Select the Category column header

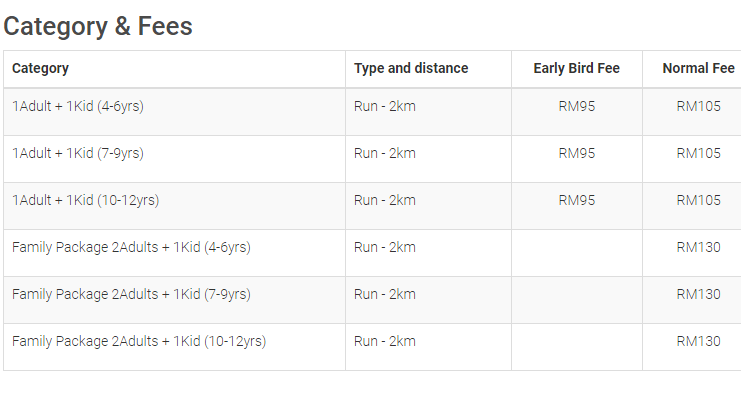click(x=40, y=69)
